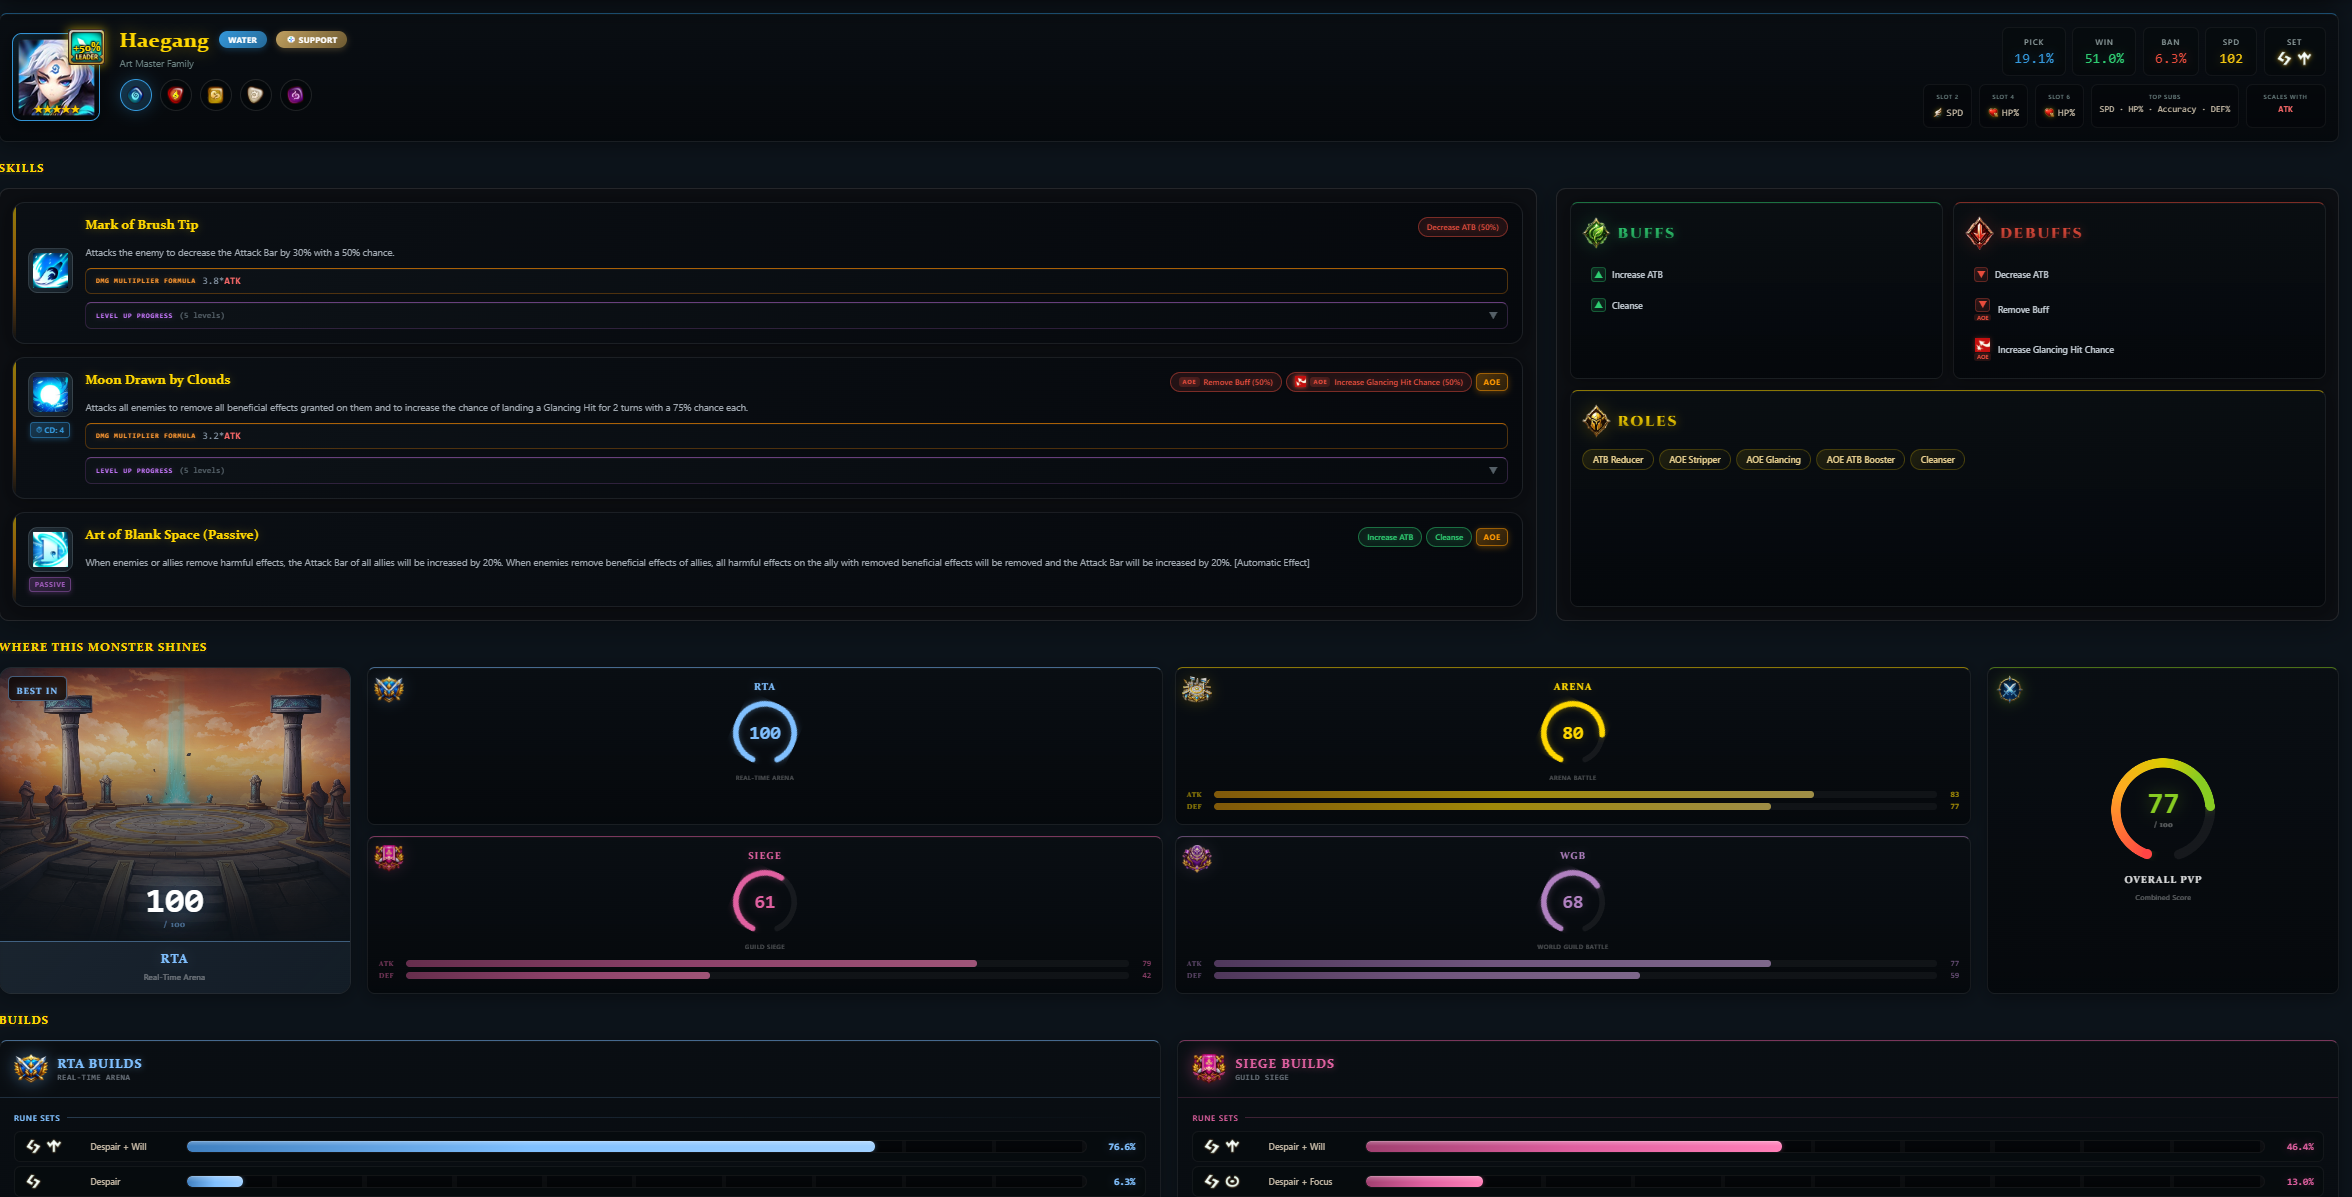This screenshot has height=1197, width=2352.
Task: Select the Cleanser role tag
Action: point(1937,460)
